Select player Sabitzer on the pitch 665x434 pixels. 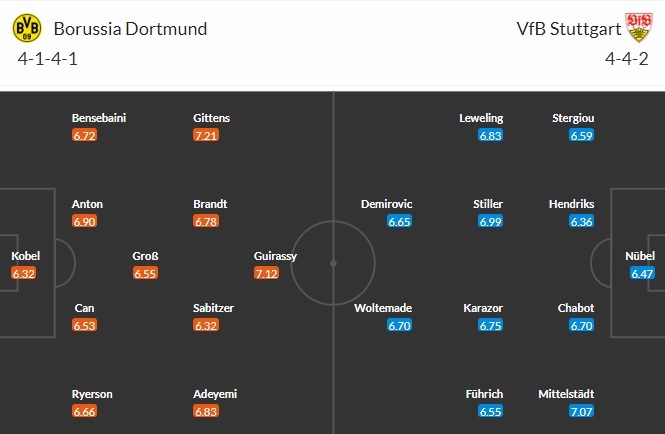pos(213,308)
